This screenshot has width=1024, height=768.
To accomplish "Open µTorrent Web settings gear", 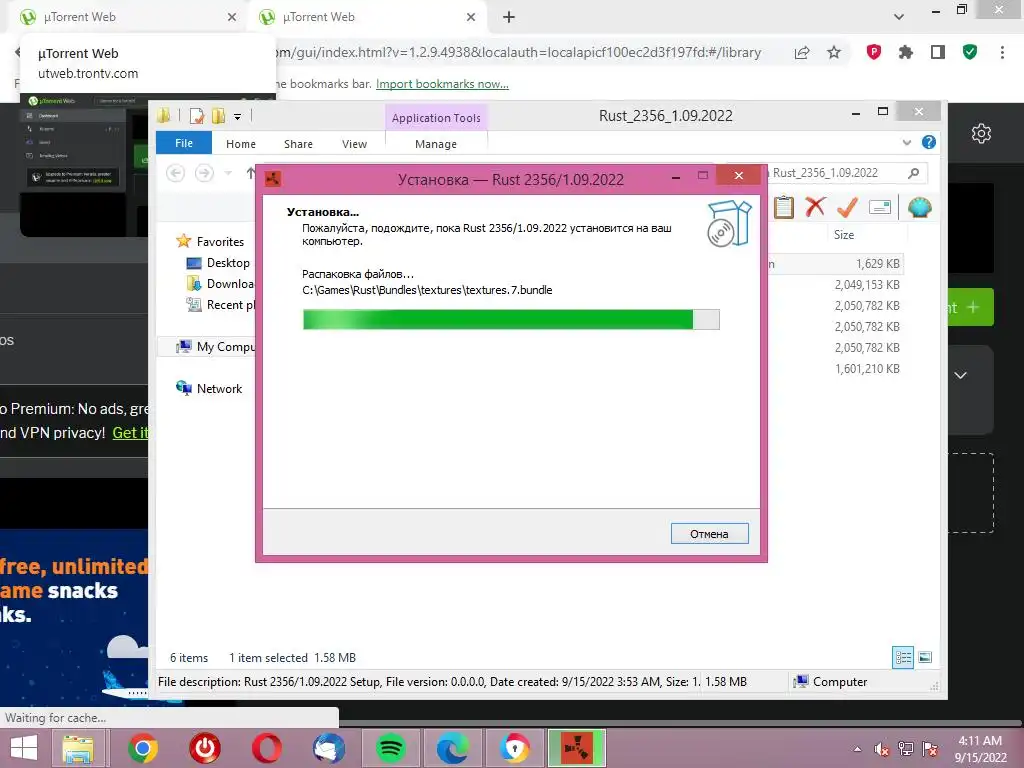I will [x=981, y=134].
